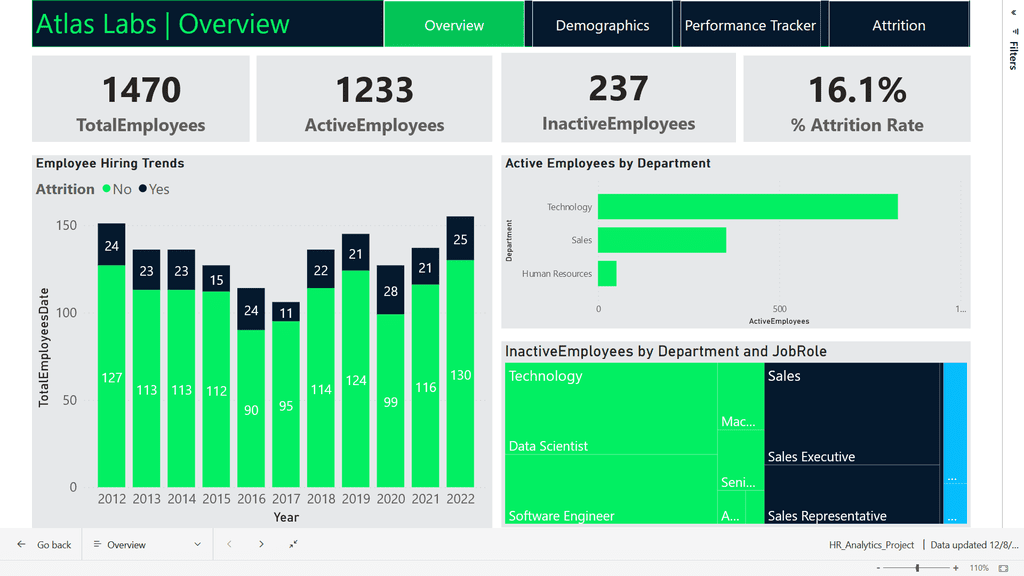Click the Filters funnel icon
The image size is (1024, 576).
pos(1015,31)
